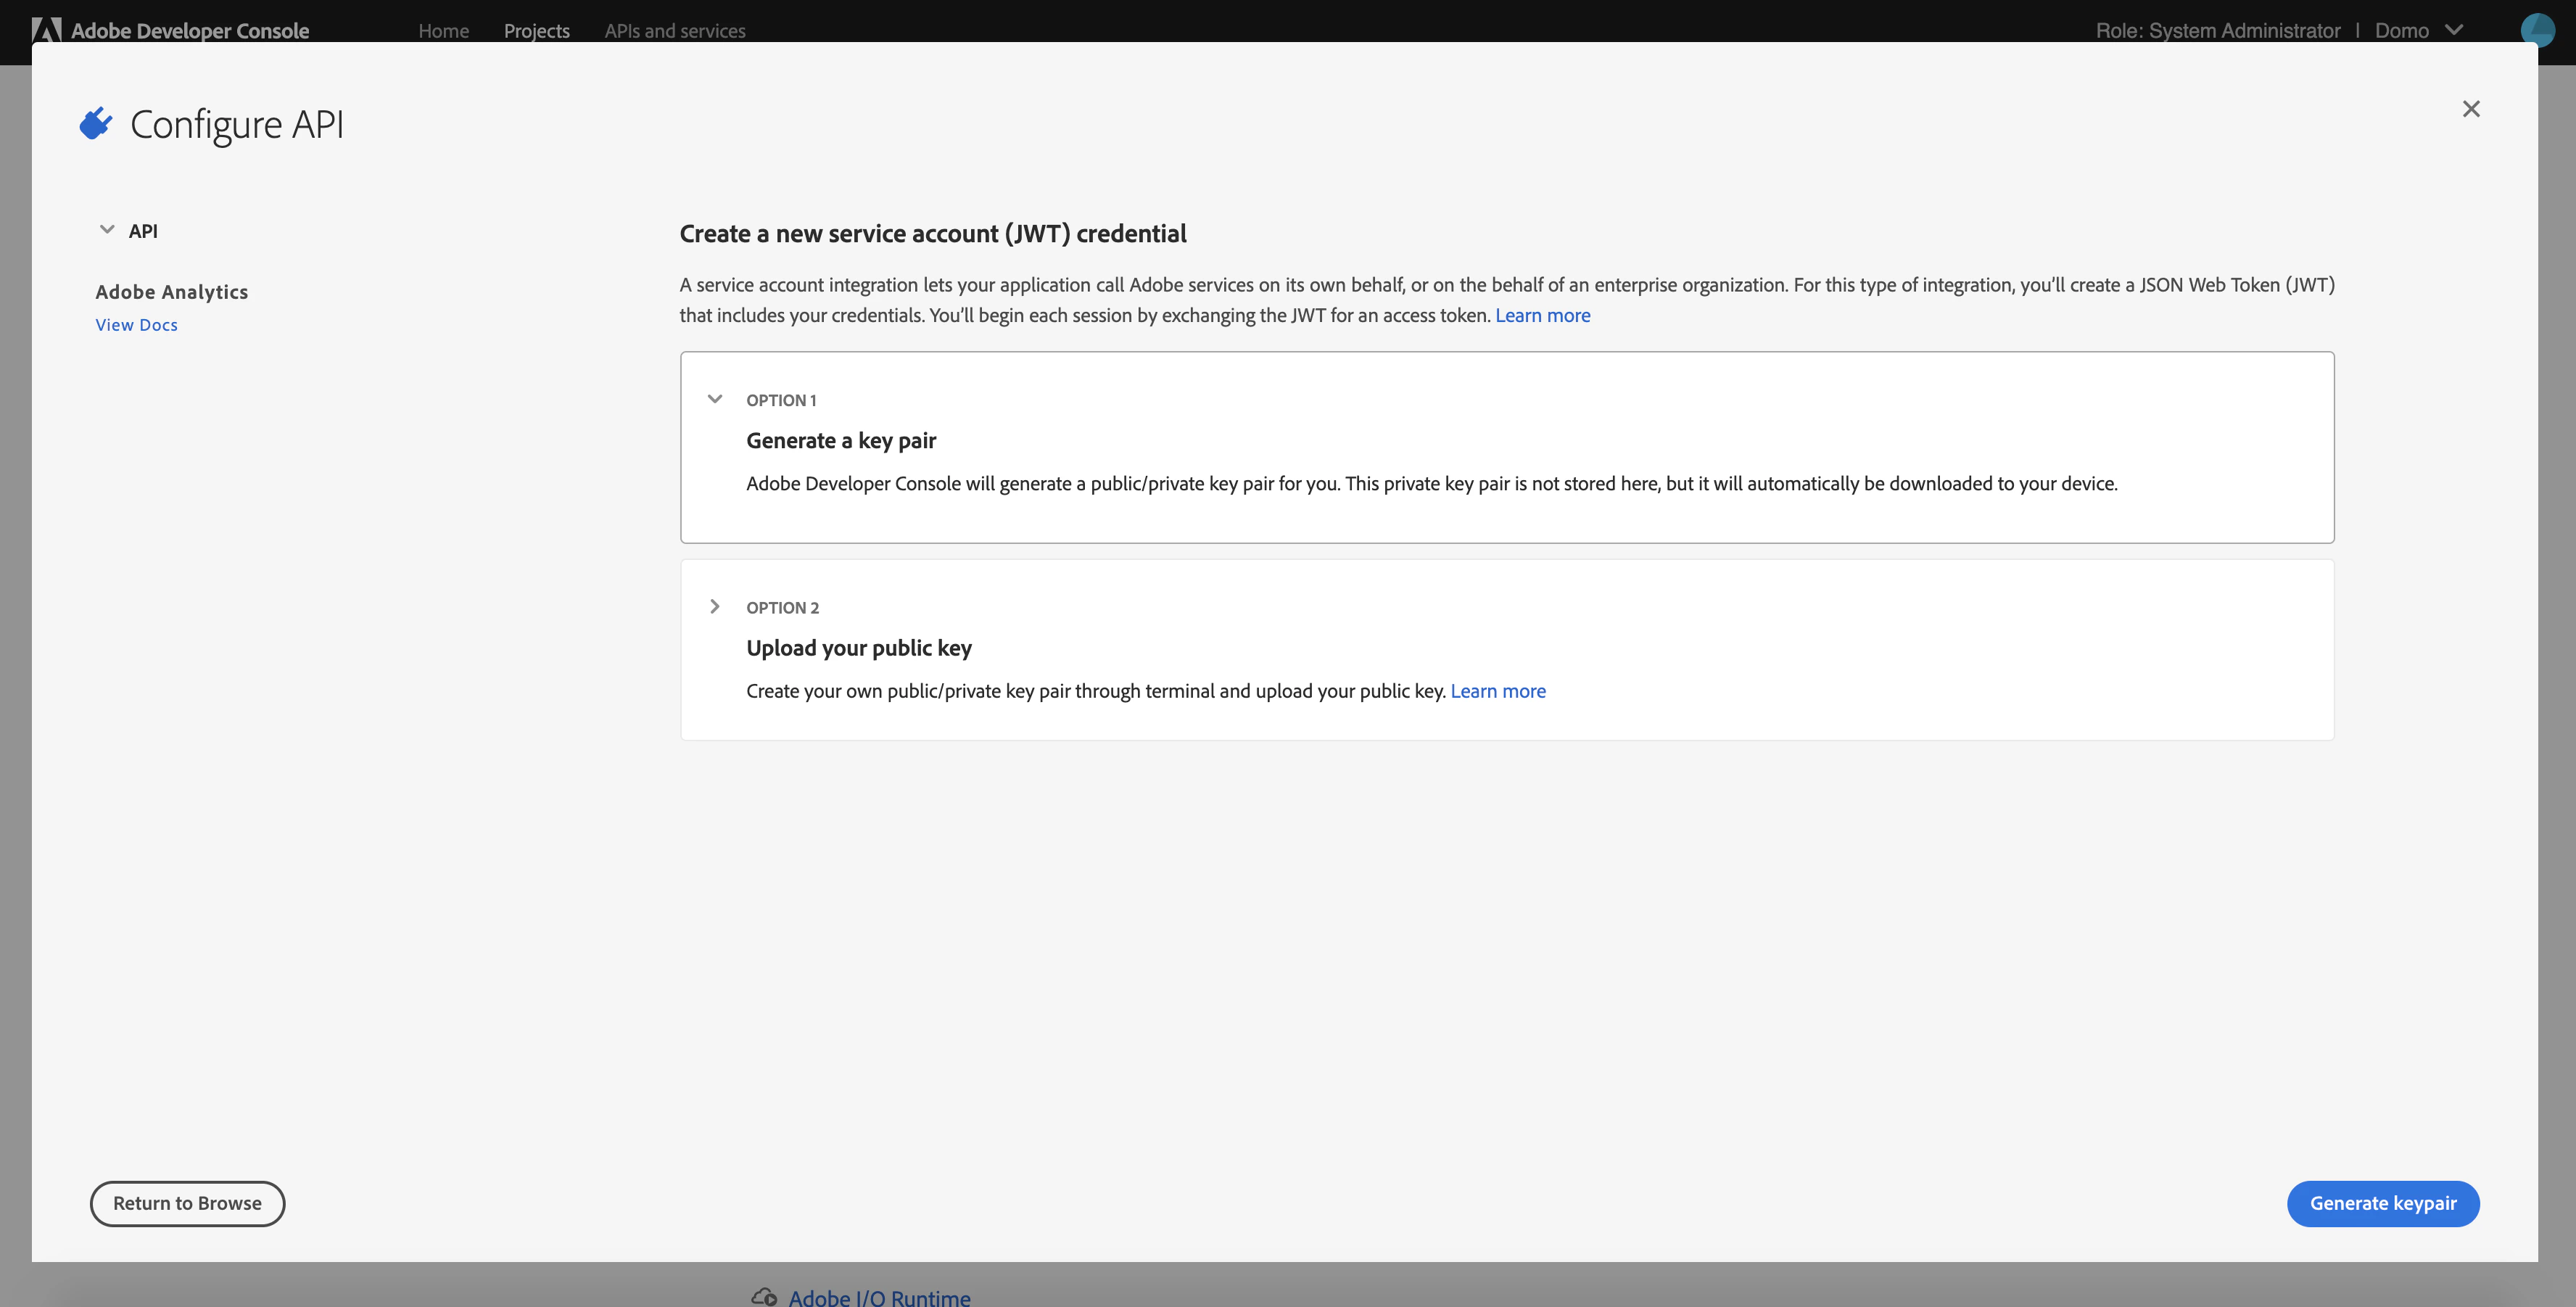The width and height of the screenshot is (2576, 1307).
Task: Collapse the API section chevron
Action: click(x=107, y=230)
